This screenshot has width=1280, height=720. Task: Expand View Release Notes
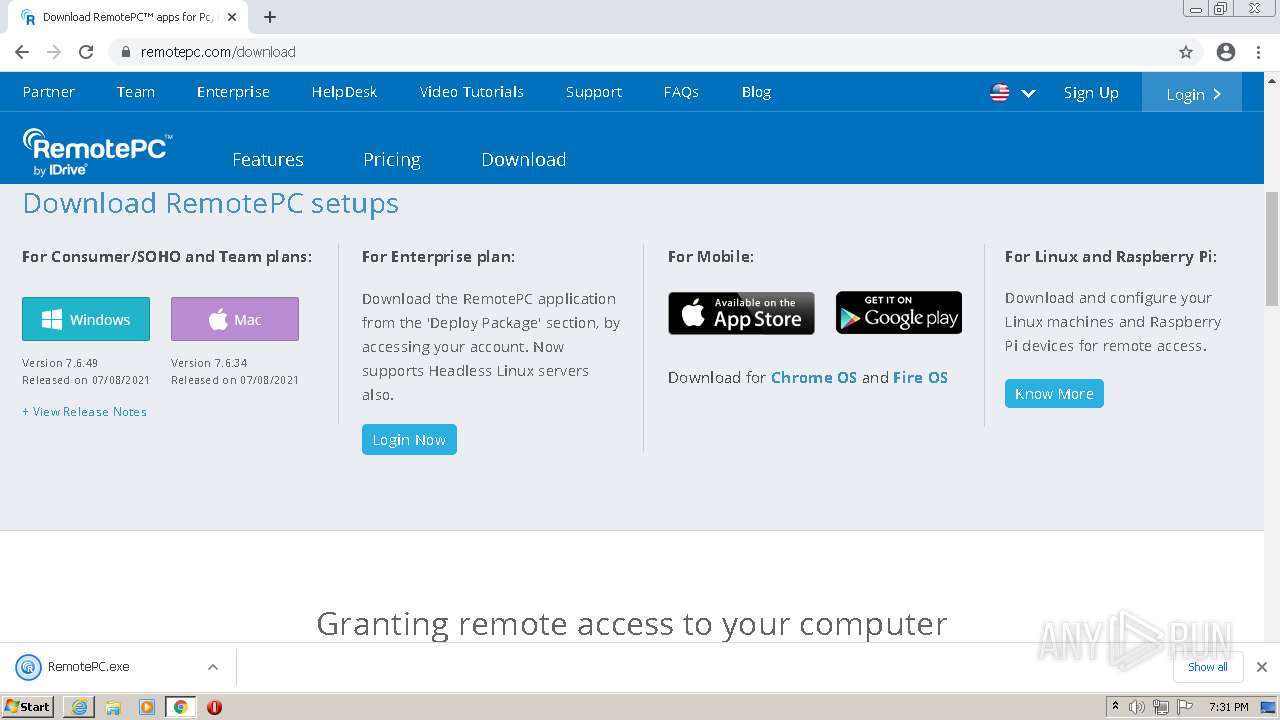(85, 412)
